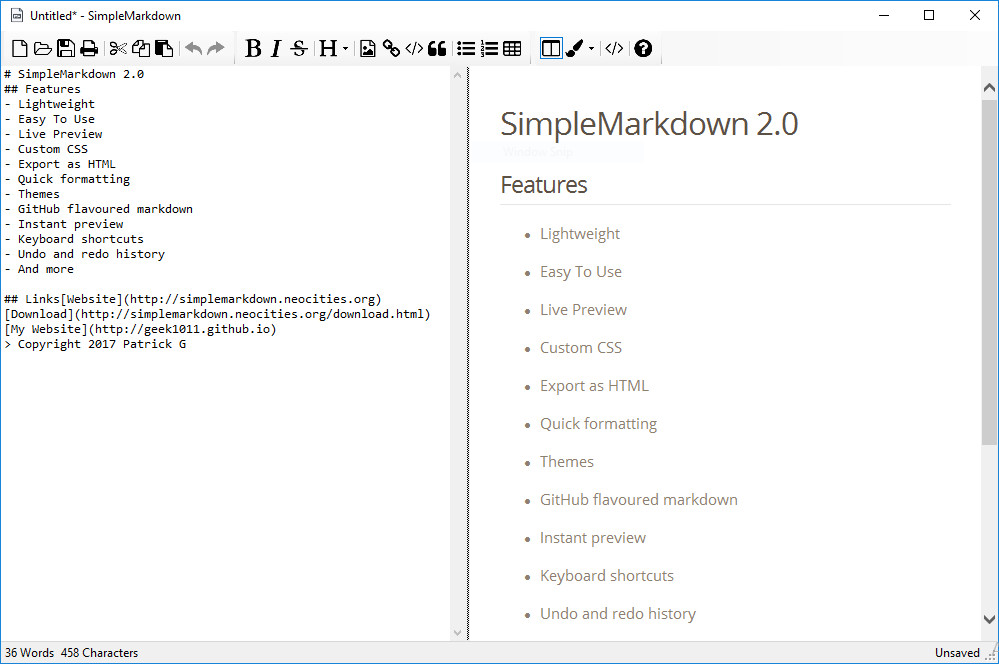Place cursor on '- Easy To Use' editor line
999x664 pixels.
tap(50, 119)
